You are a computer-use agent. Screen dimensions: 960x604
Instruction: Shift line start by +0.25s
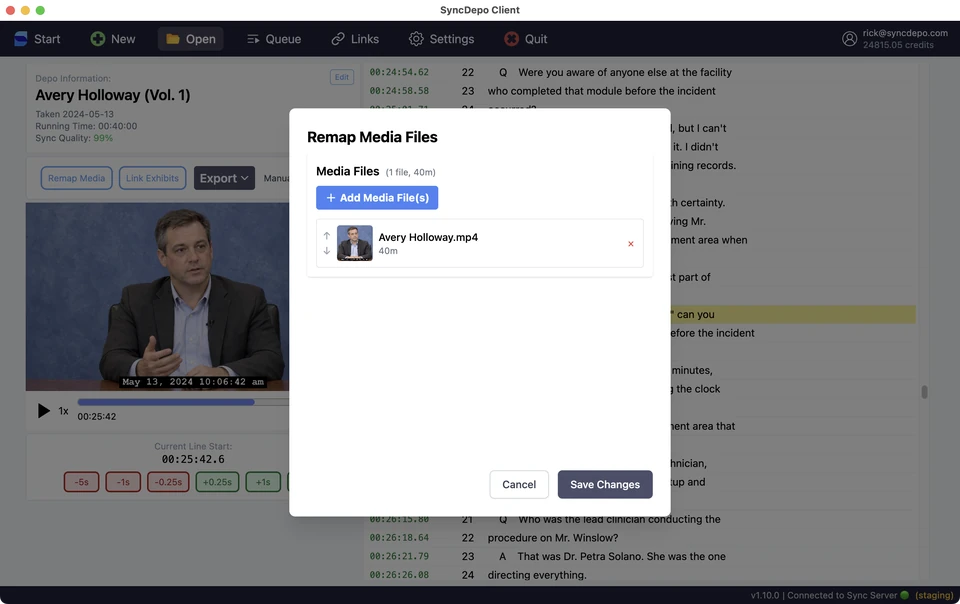coord(217,482)
